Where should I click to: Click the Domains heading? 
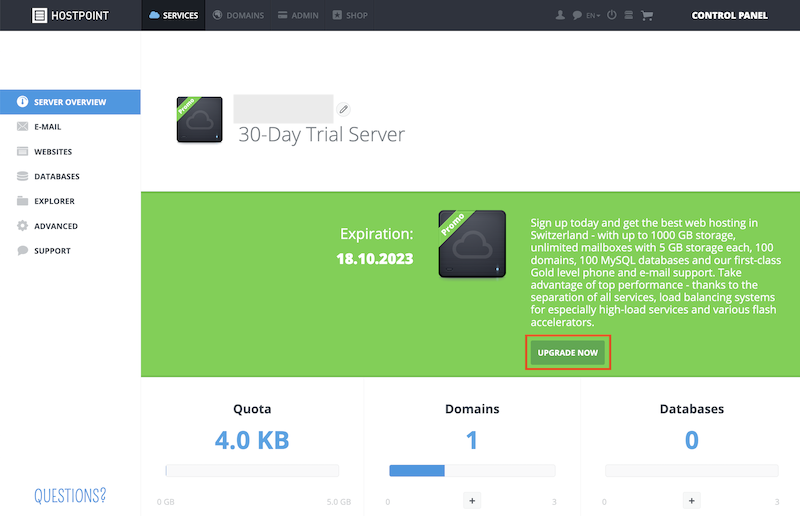(472, 409)
